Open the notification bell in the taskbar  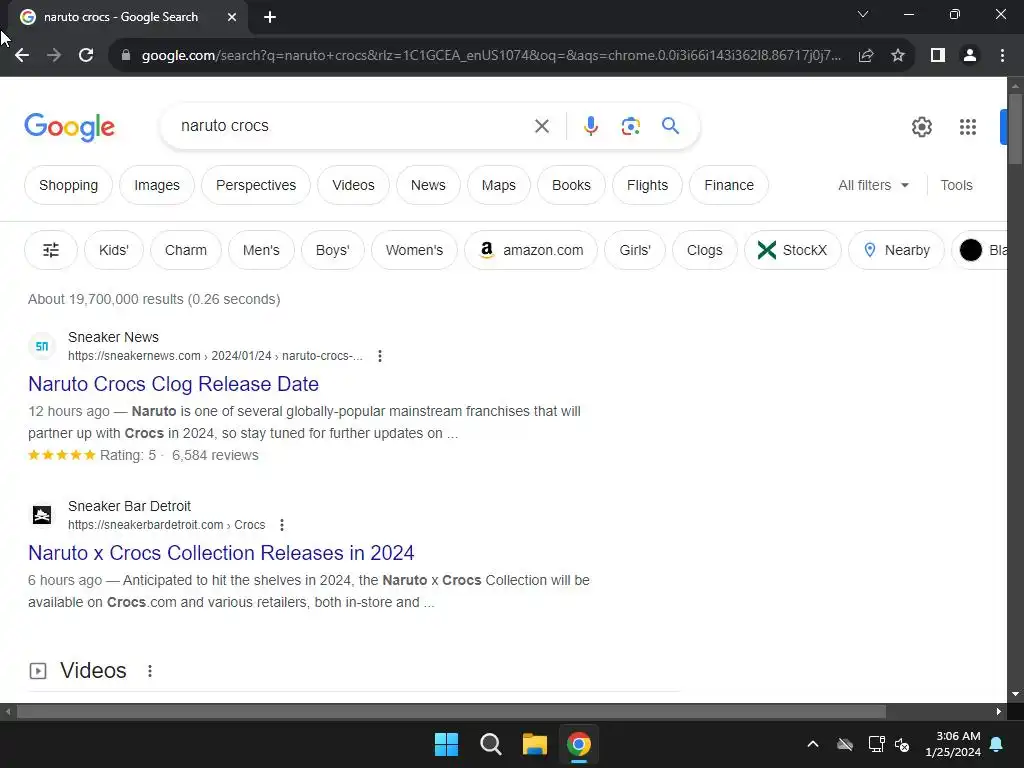tap(997, 744)
